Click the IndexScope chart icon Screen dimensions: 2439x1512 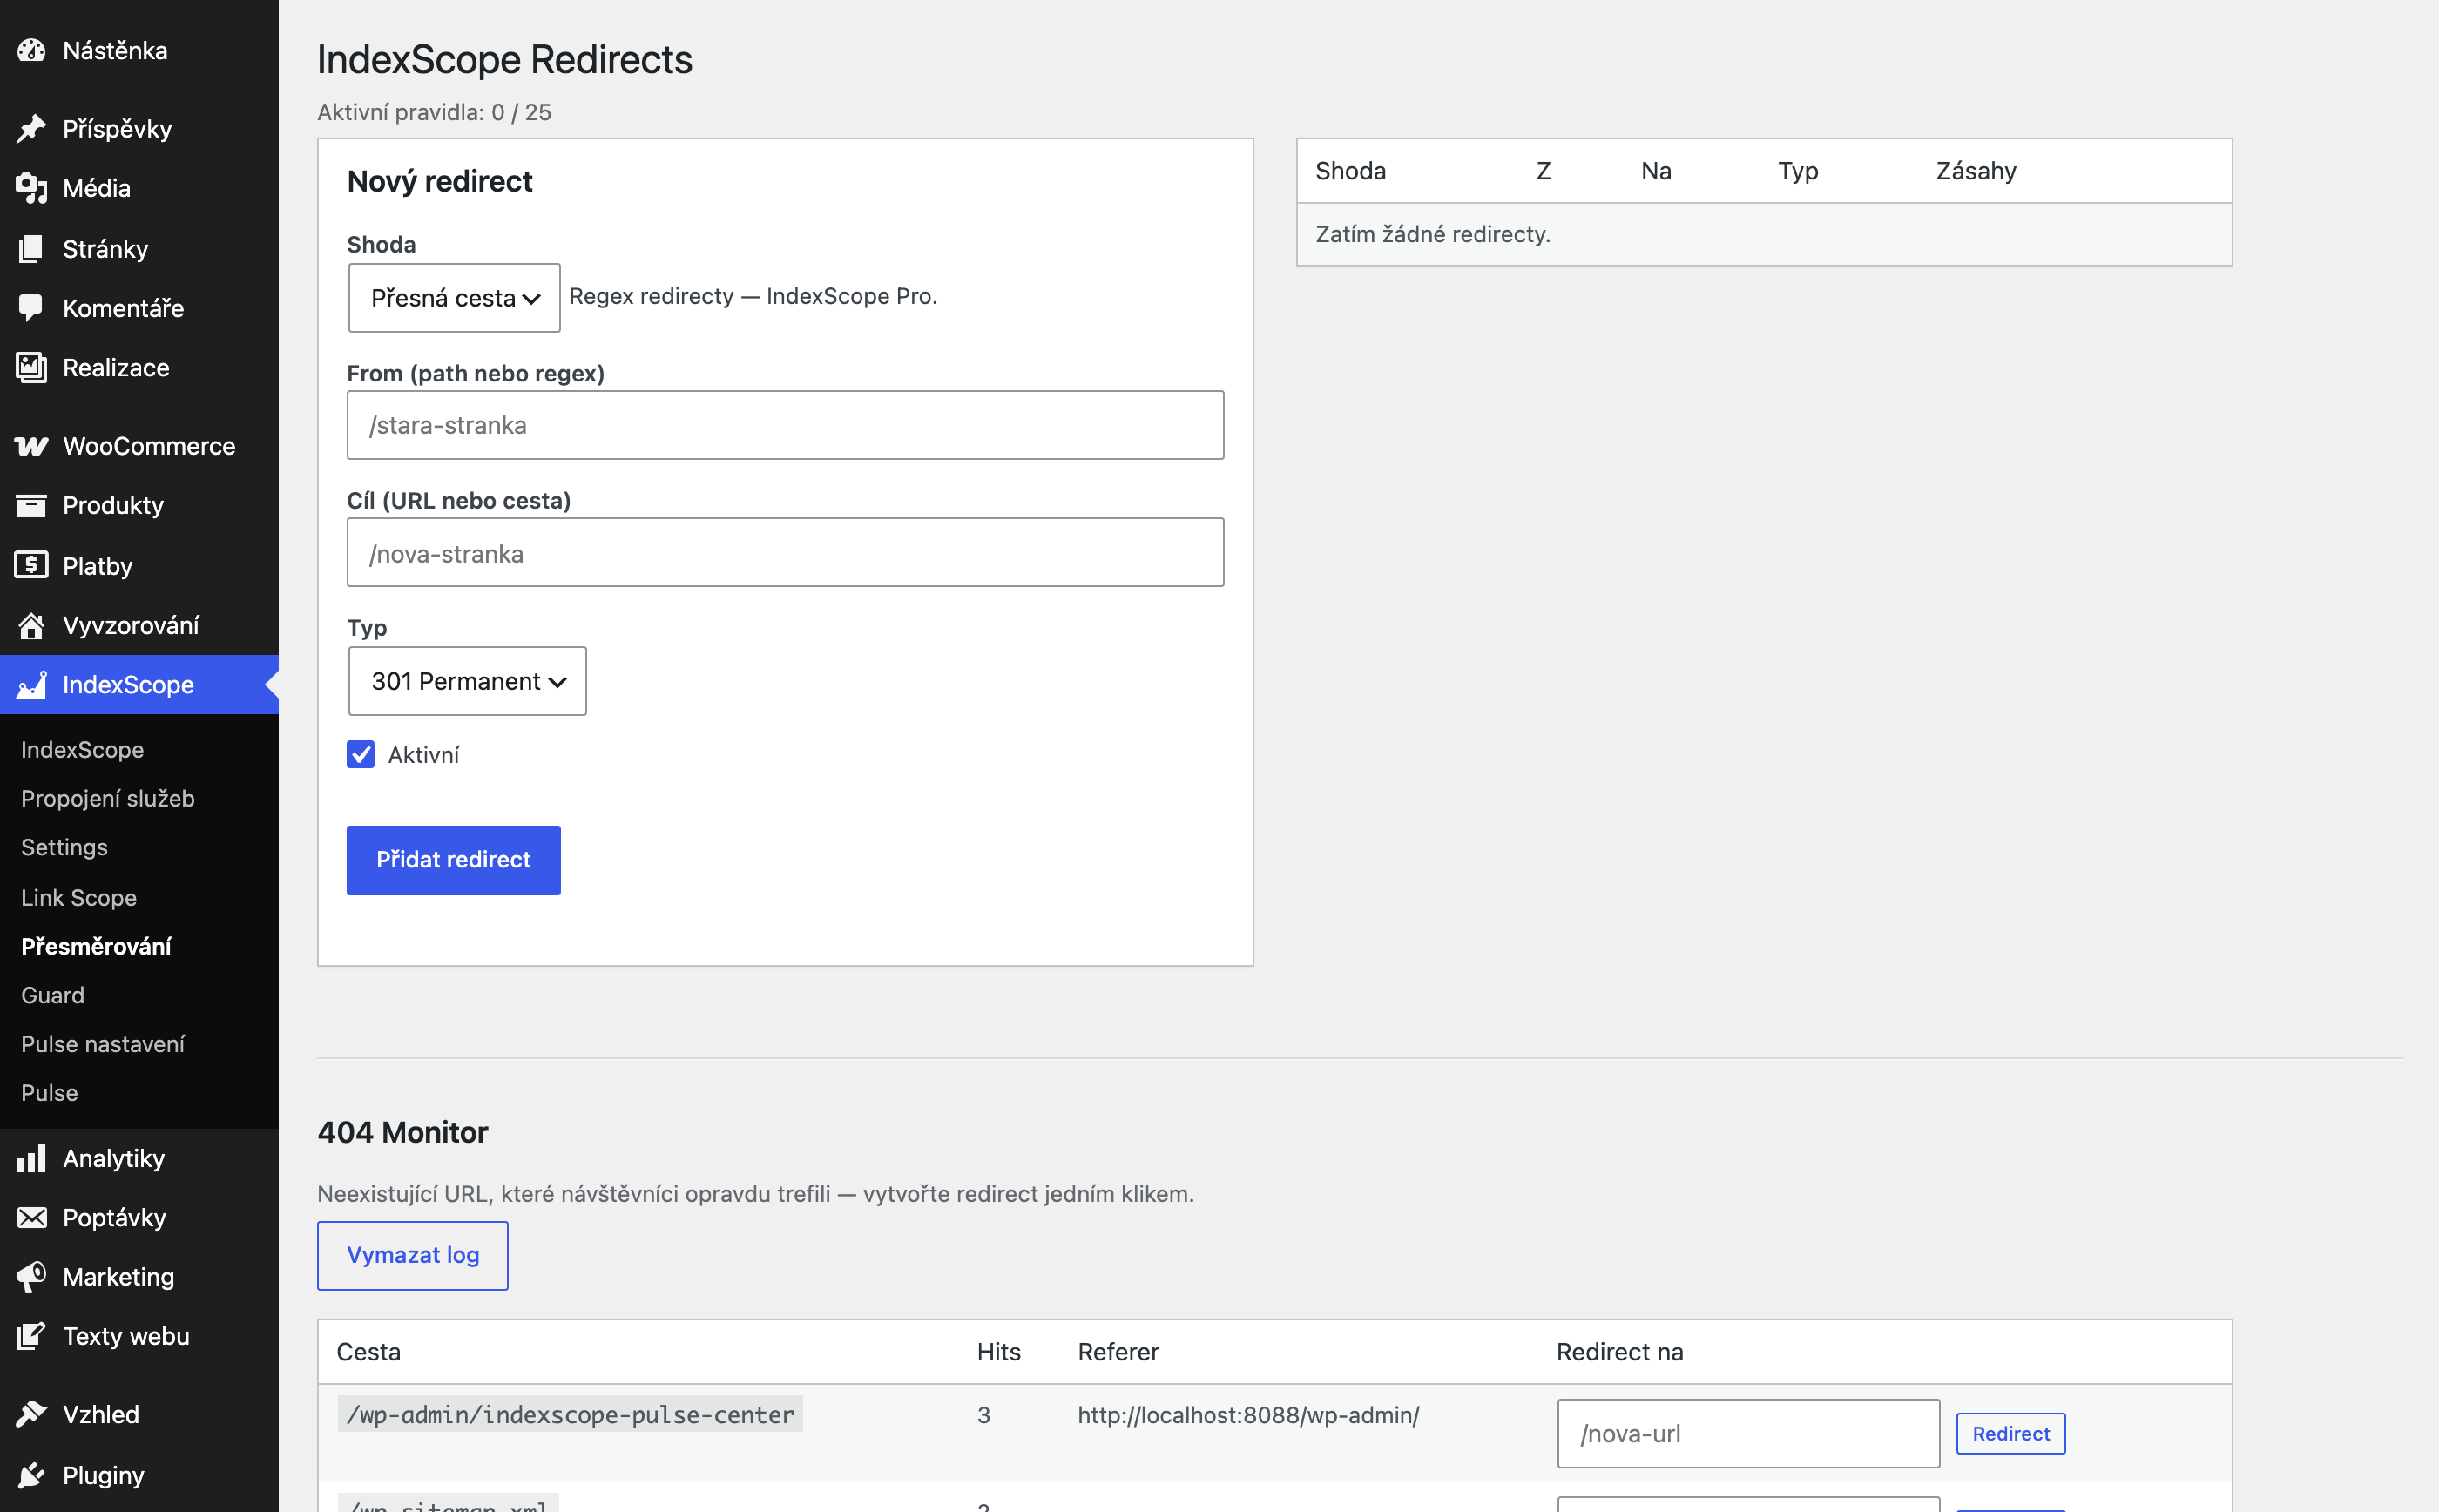coord(31,684)
